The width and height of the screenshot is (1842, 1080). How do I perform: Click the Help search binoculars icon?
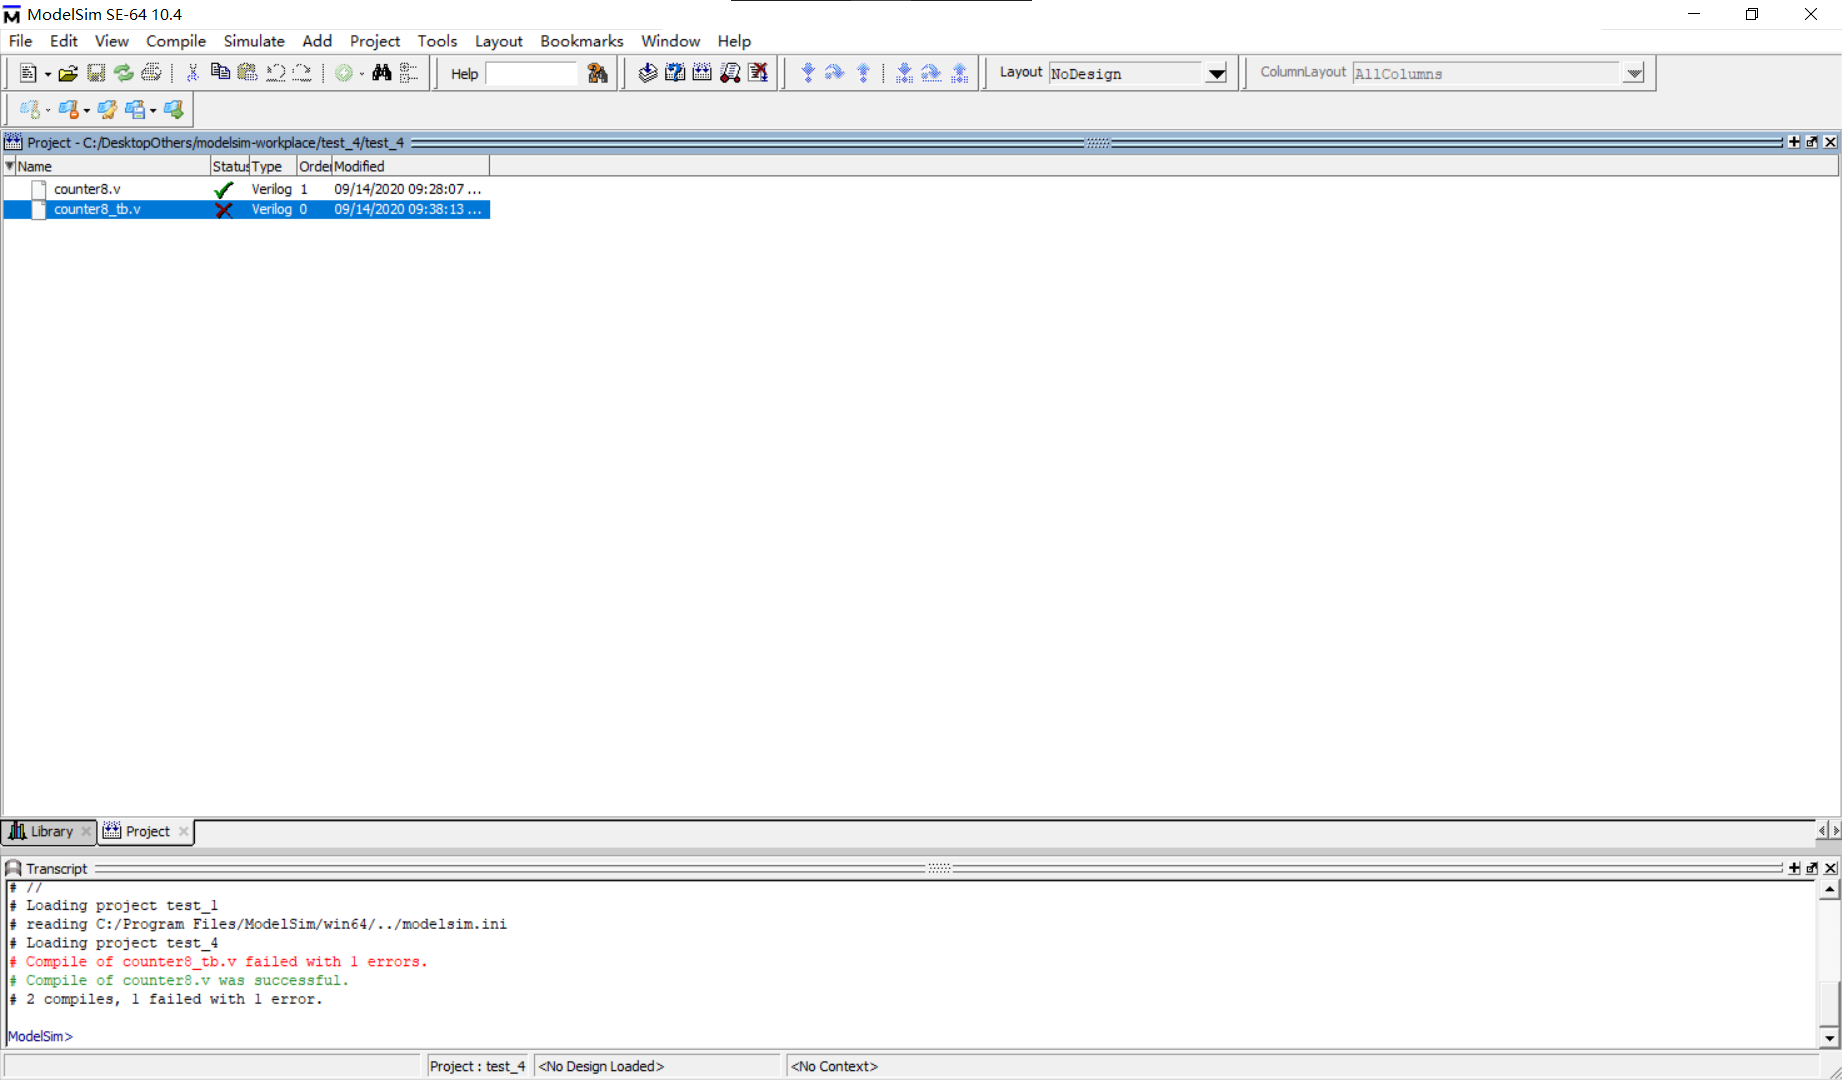[x=597, y=73]
